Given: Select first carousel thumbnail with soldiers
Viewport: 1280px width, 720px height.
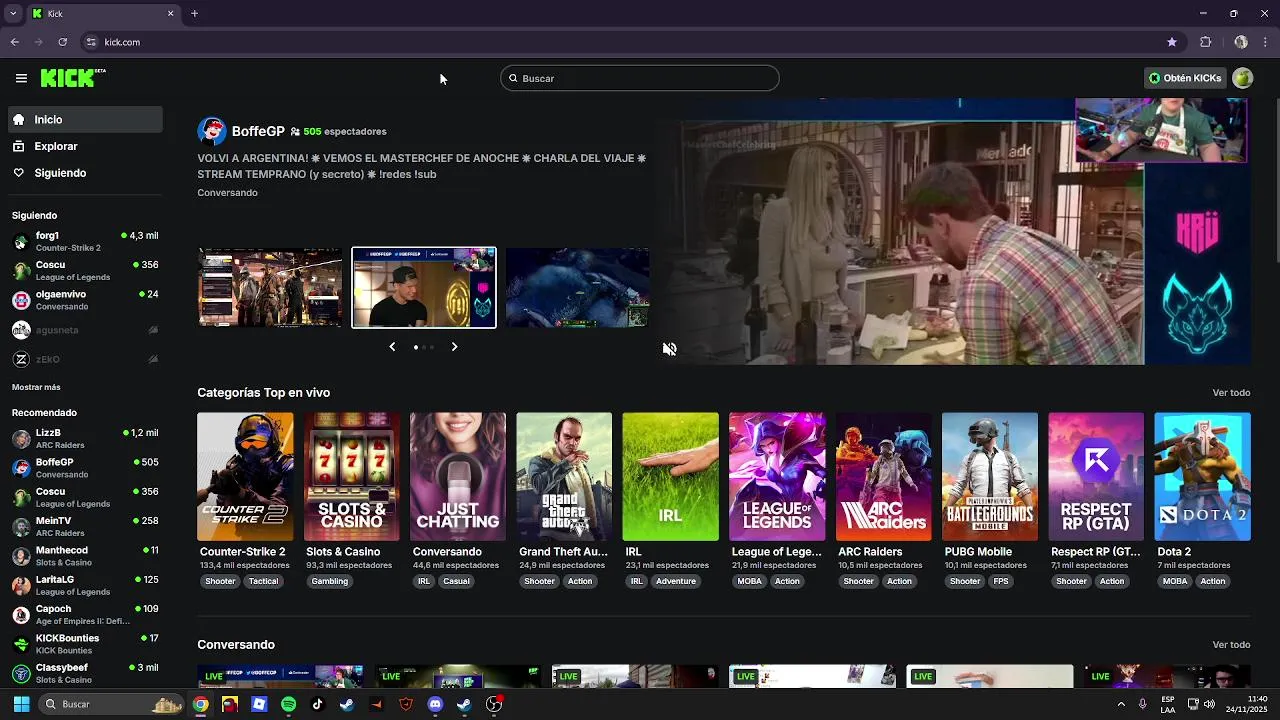Looking at the screenshot, I should (x=270, y=288).
